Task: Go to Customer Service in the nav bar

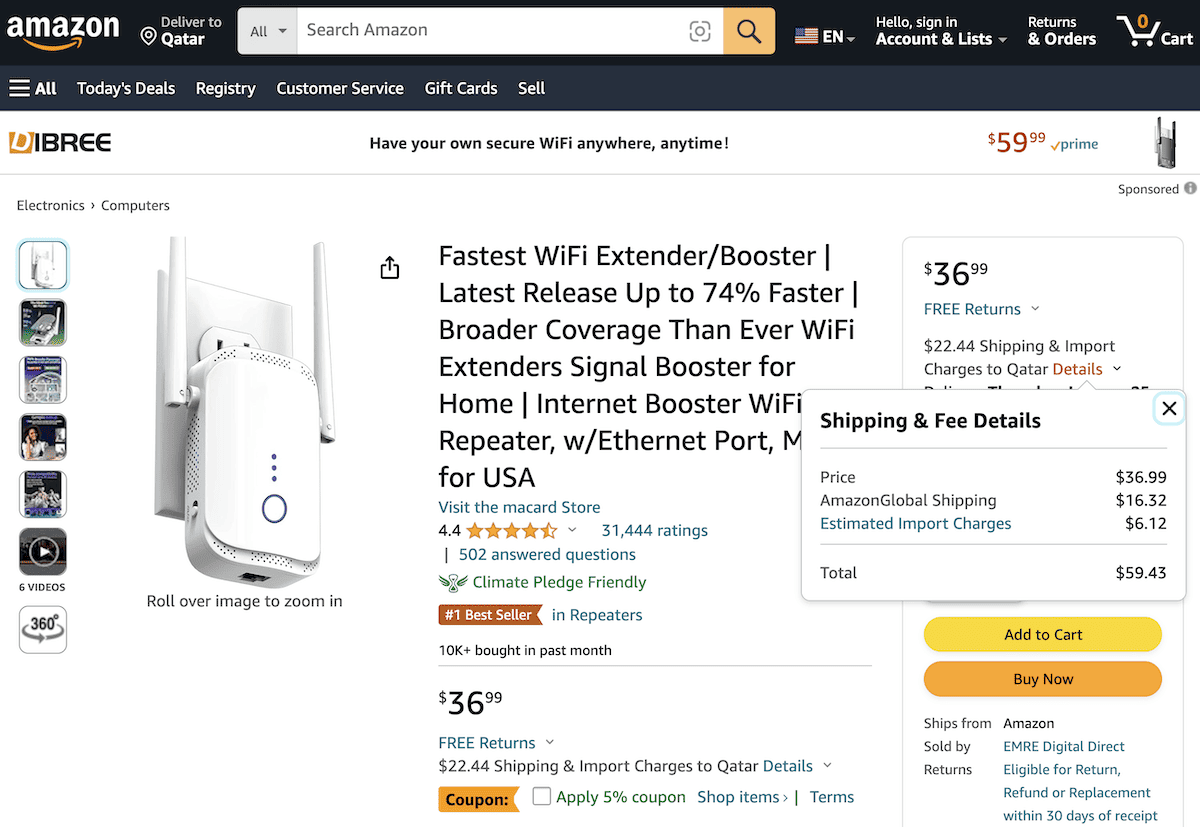Action: click(x=339, y=89)
